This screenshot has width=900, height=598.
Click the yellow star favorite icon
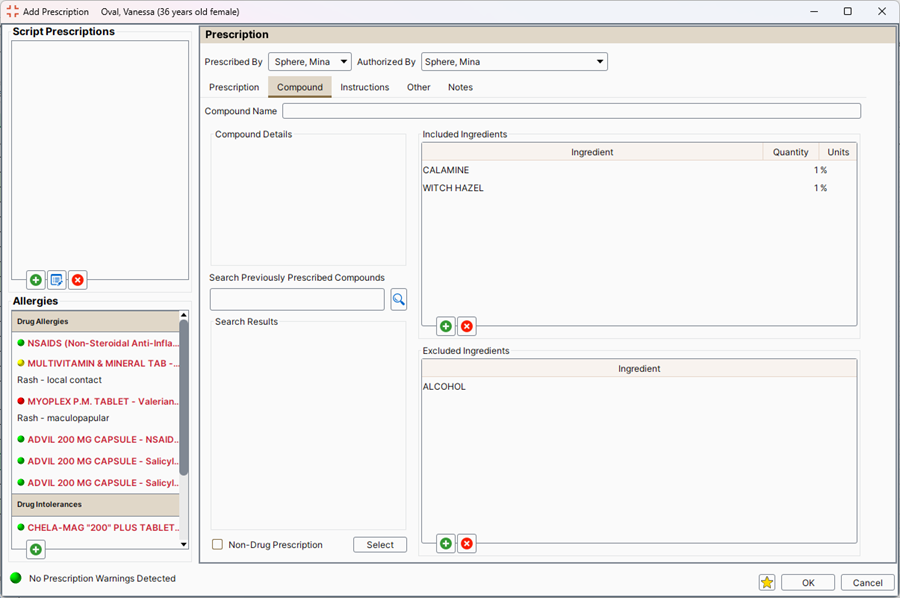(x=767, y=583)
